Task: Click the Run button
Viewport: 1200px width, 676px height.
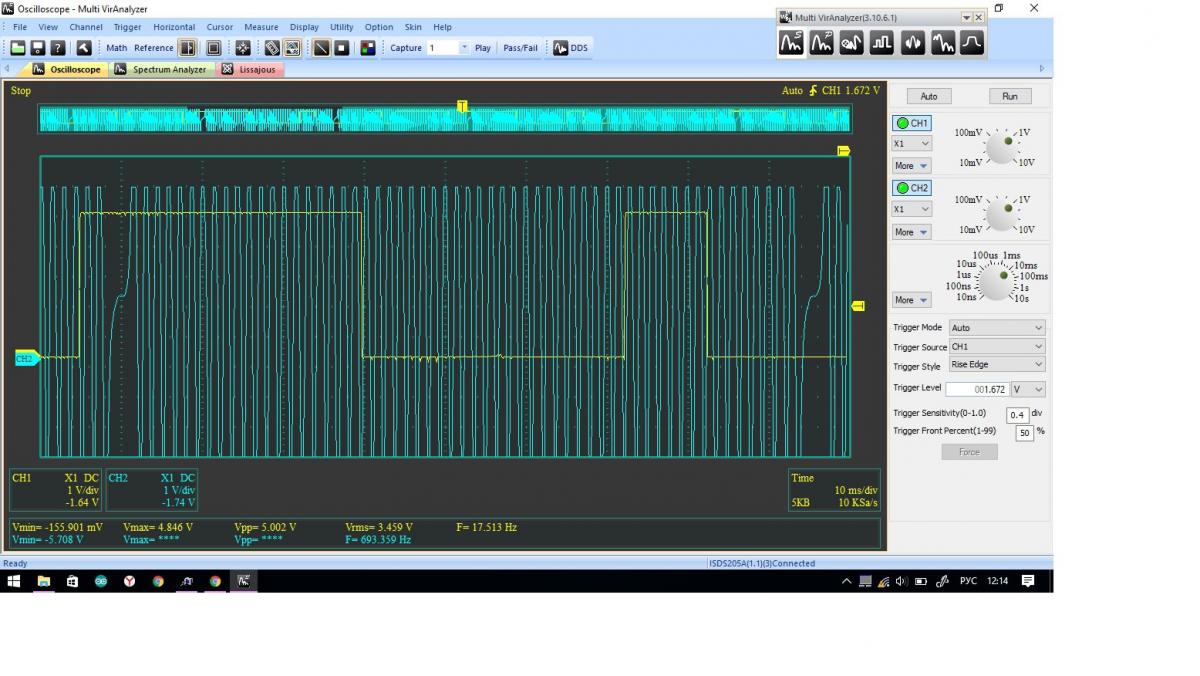Action: point(1010,96)
